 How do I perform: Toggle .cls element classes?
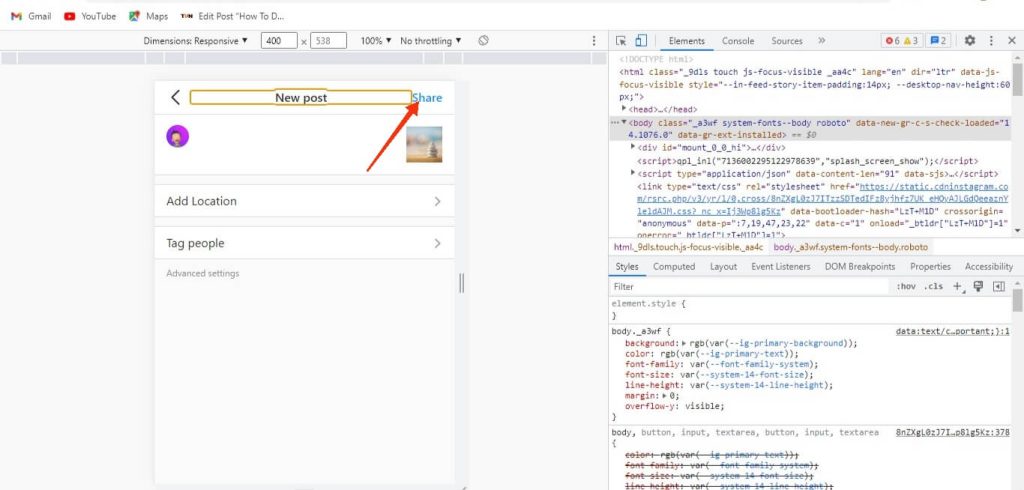click(x=933, y=286)
